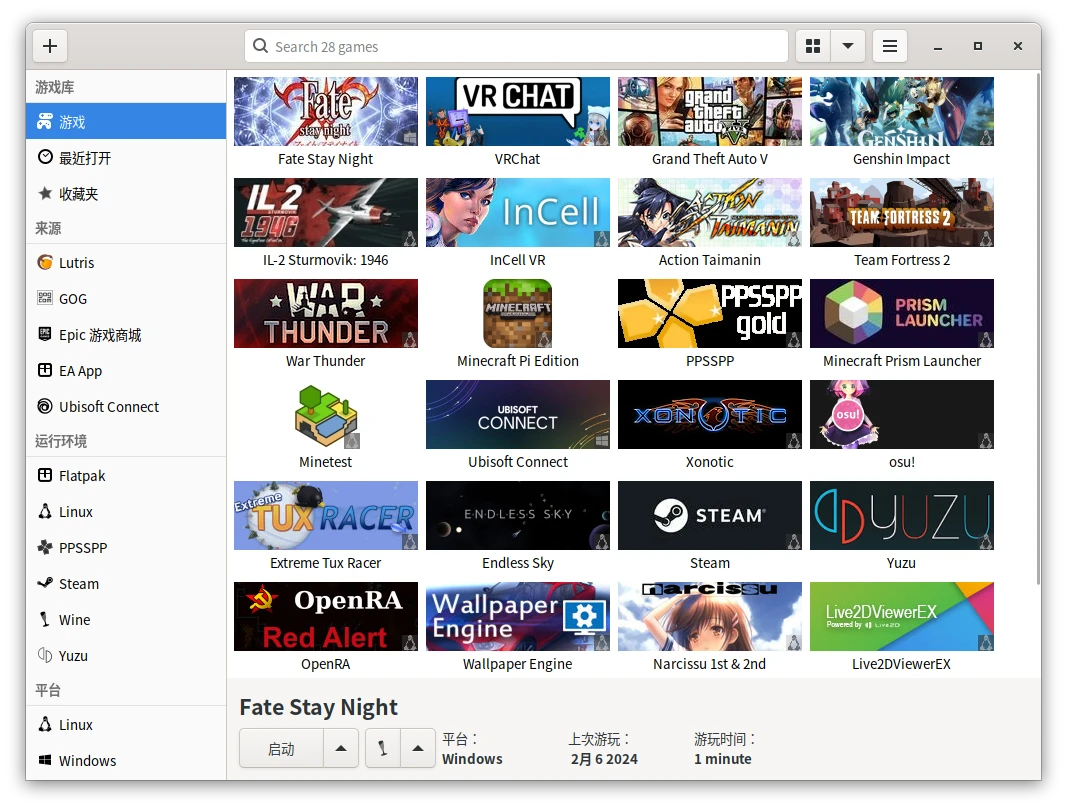Open the hamburger main menu
The height and width of the screenshot is (809, 1067).
889,46
